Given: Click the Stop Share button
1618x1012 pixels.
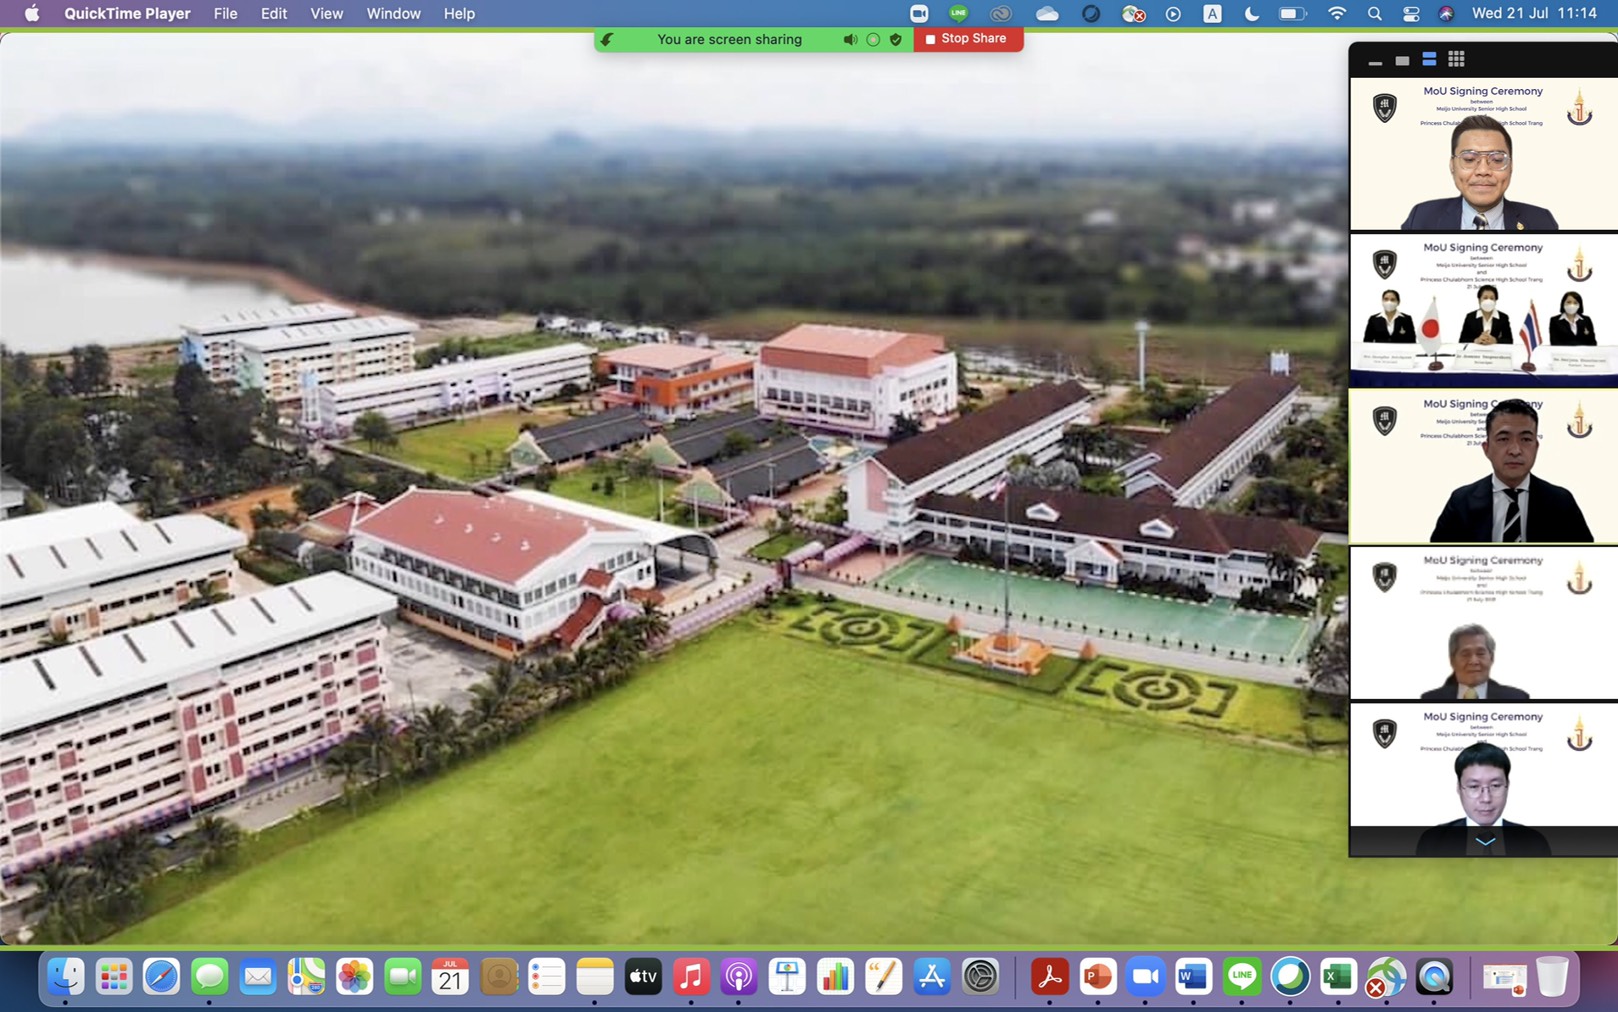Looking at the screenshot, I should [x=966, y=39].
